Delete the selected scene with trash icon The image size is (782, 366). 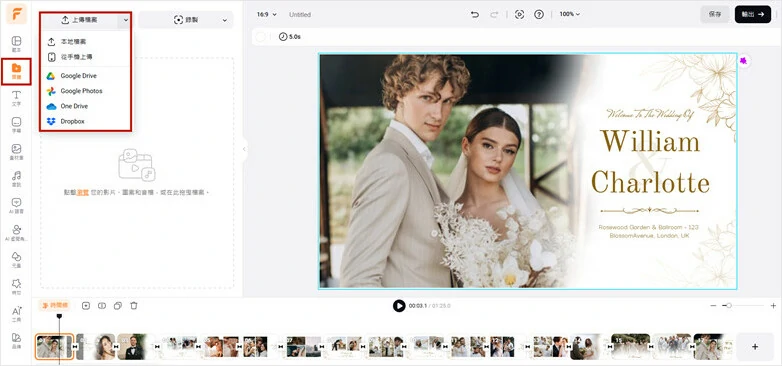click(x=134, y=306)
